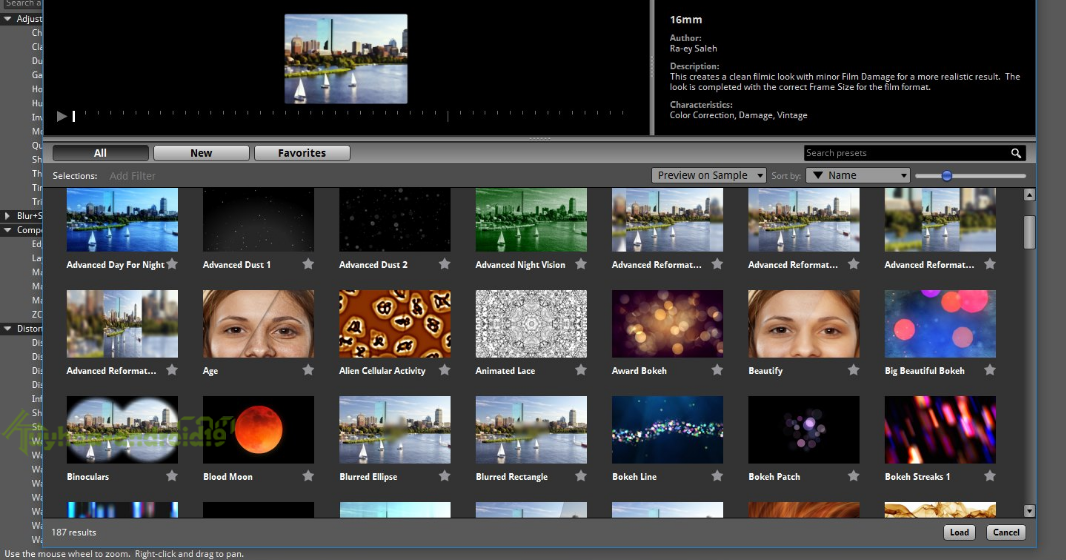This screenshot has height=560, width=1066.
Task: Collapse the Comp category in sidebar tree
Action: 7,230
